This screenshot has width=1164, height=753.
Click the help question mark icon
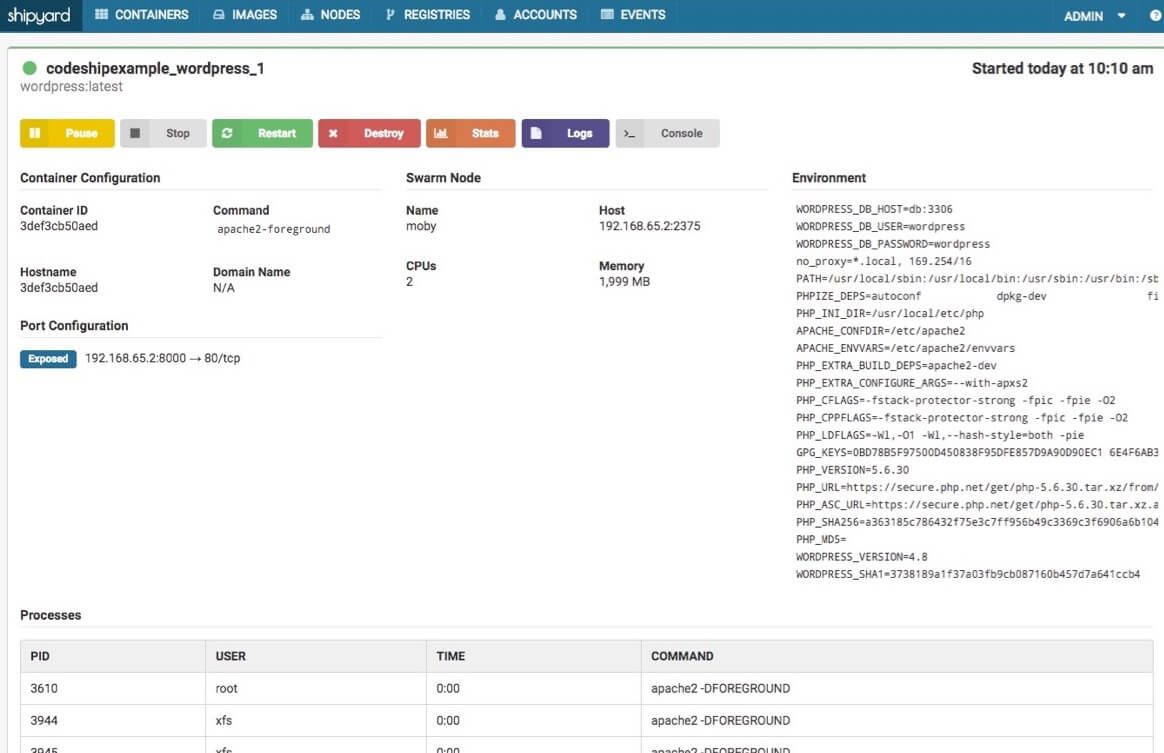pos(1156,15)
